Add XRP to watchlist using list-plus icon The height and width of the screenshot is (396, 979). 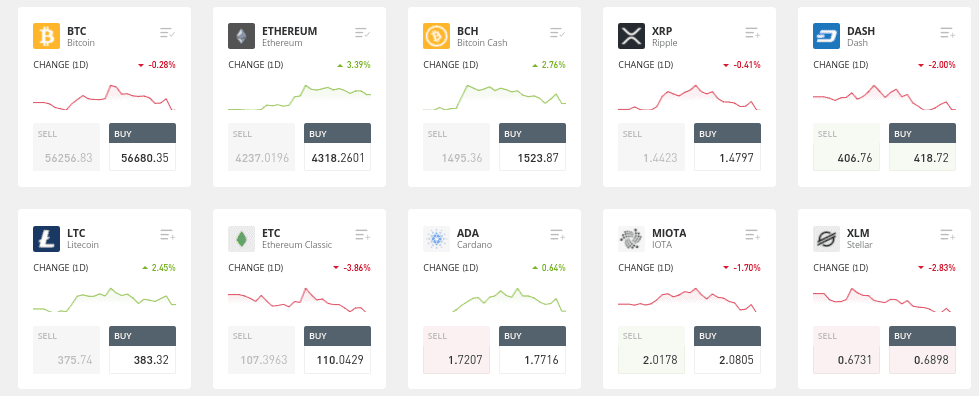click(752, 32)
